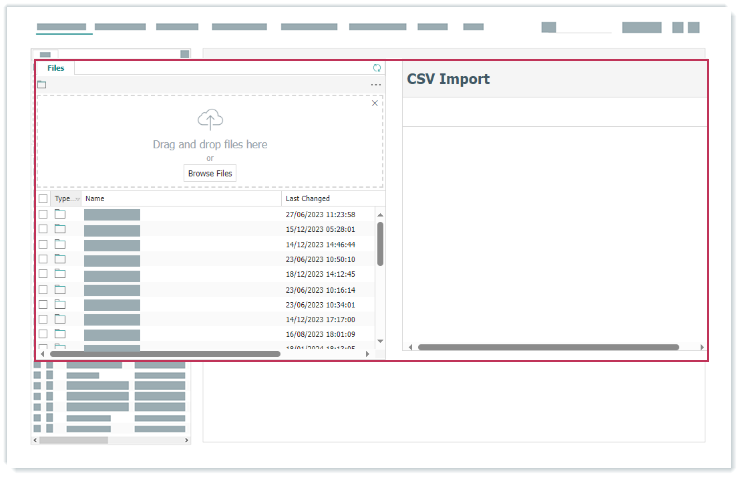Check the row dated 14/12/2023 14:46:44
The height and width of the screenshot is (478, 741).
[43, 244]
